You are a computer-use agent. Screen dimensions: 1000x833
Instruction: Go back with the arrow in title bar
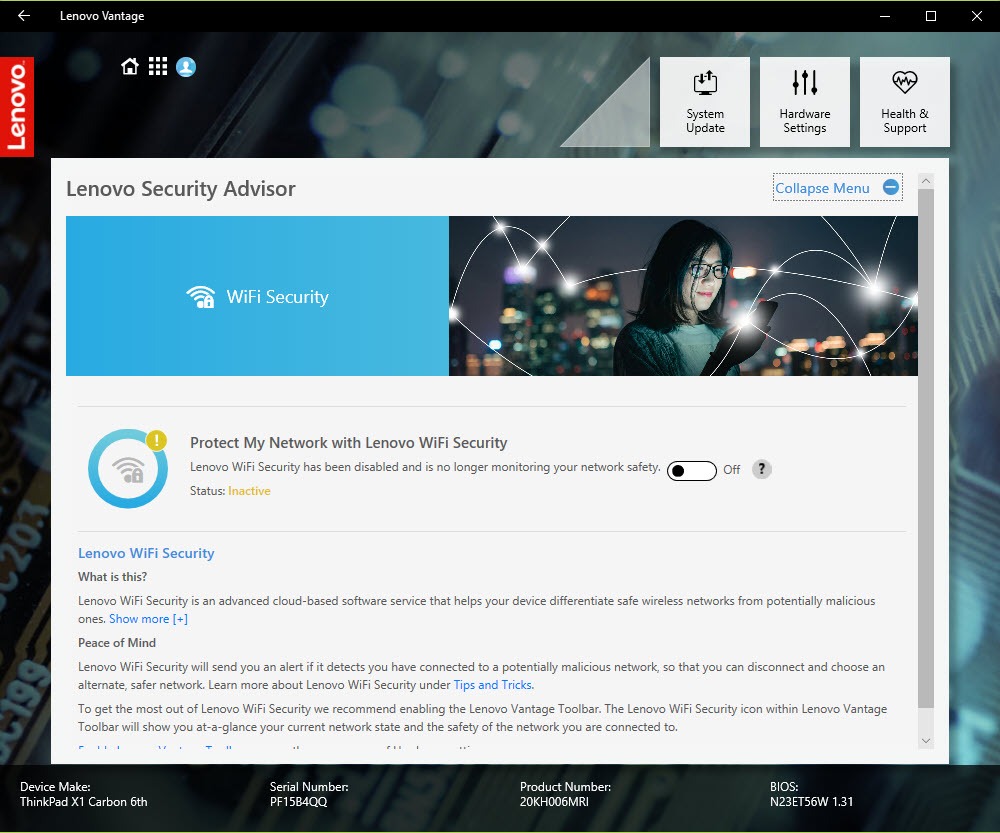click(x=24, y=15)
